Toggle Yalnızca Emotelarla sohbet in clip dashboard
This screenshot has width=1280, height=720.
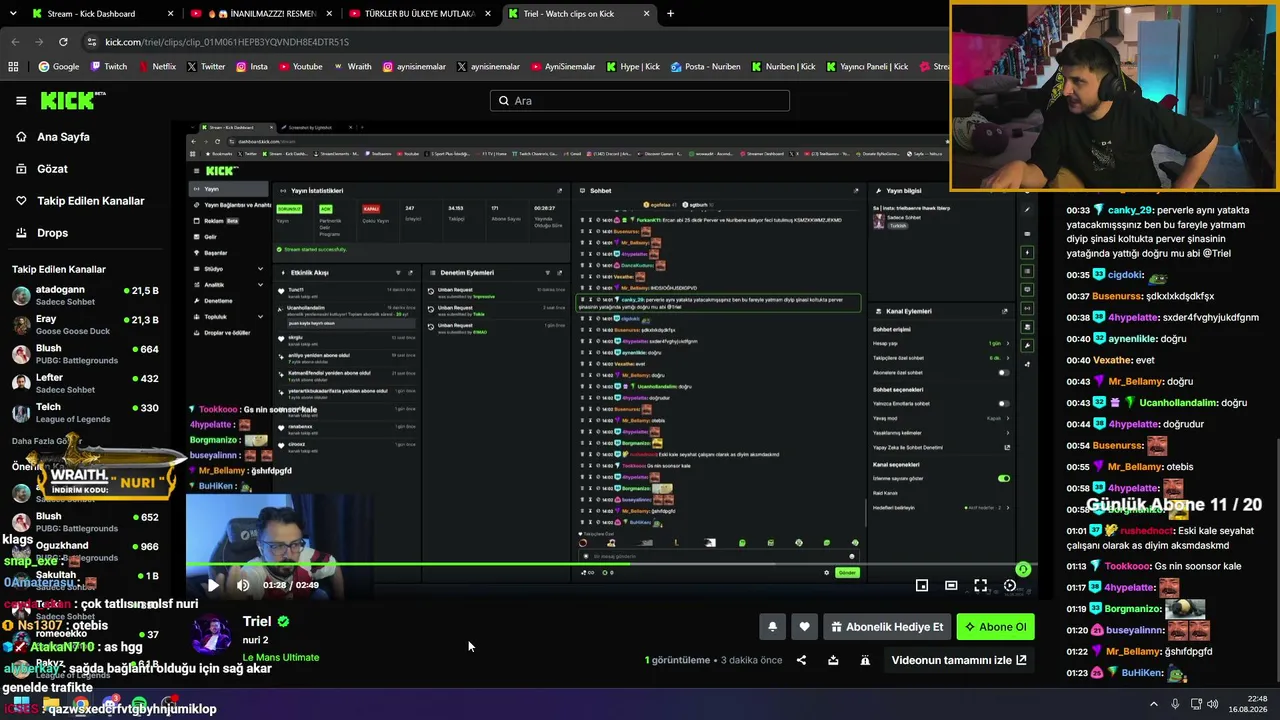1003,404
